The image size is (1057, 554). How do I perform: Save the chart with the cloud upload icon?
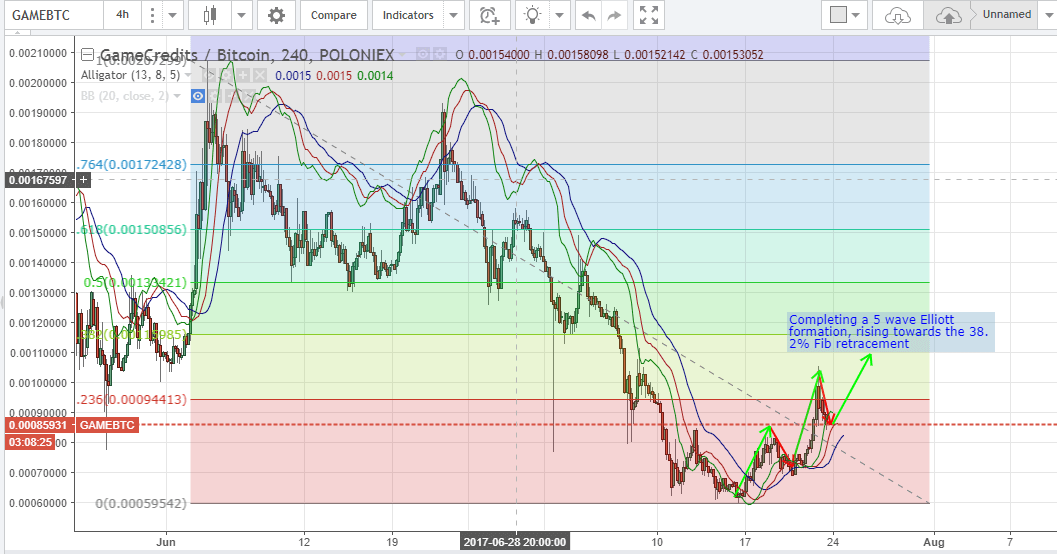(948, 15)
